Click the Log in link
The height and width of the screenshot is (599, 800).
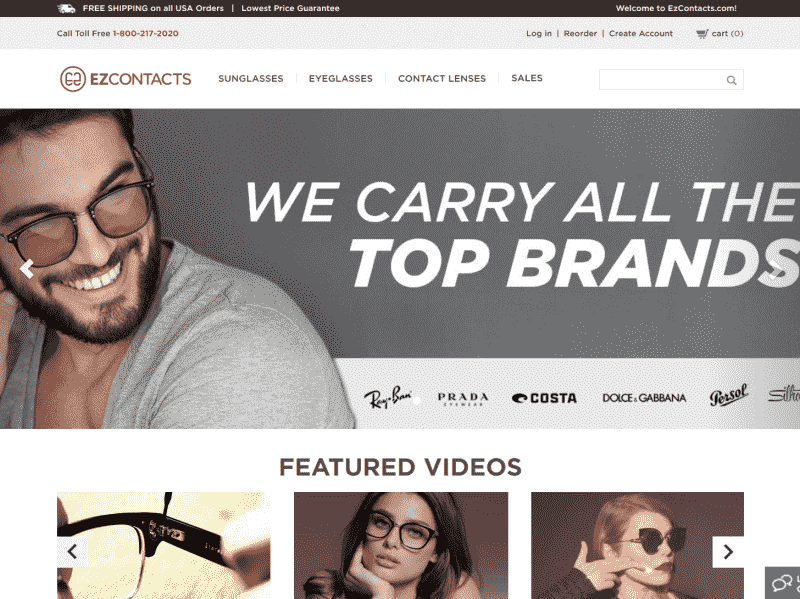point(539,34)
